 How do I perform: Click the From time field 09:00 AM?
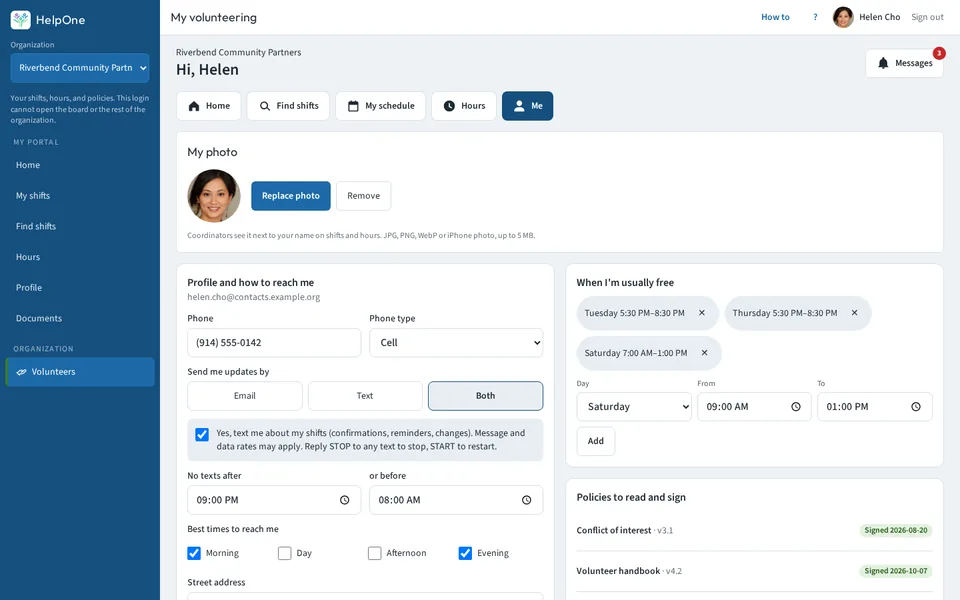[754, 407]
